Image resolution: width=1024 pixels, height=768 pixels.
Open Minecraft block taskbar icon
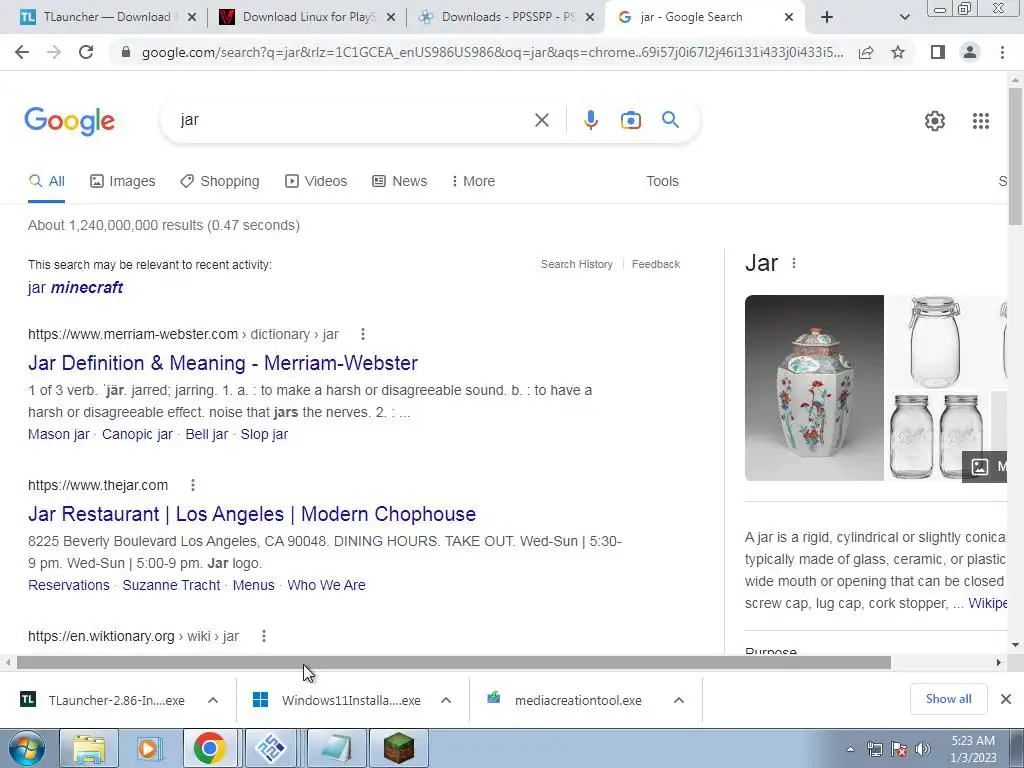pos(398,748)
